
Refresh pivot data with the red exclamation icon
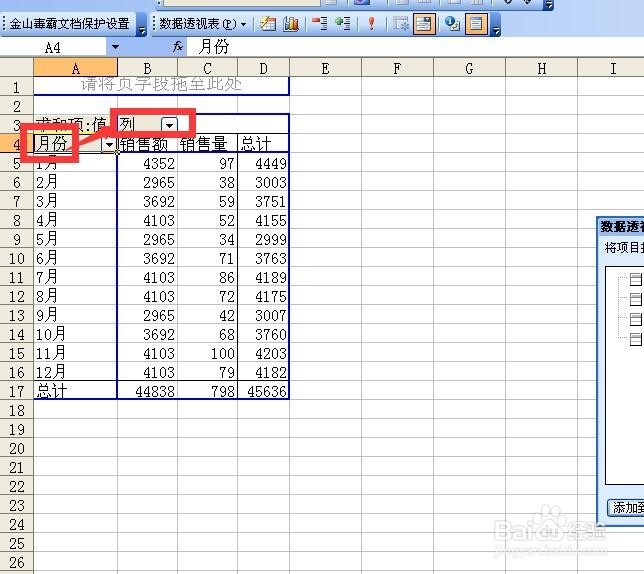point(371,24)
